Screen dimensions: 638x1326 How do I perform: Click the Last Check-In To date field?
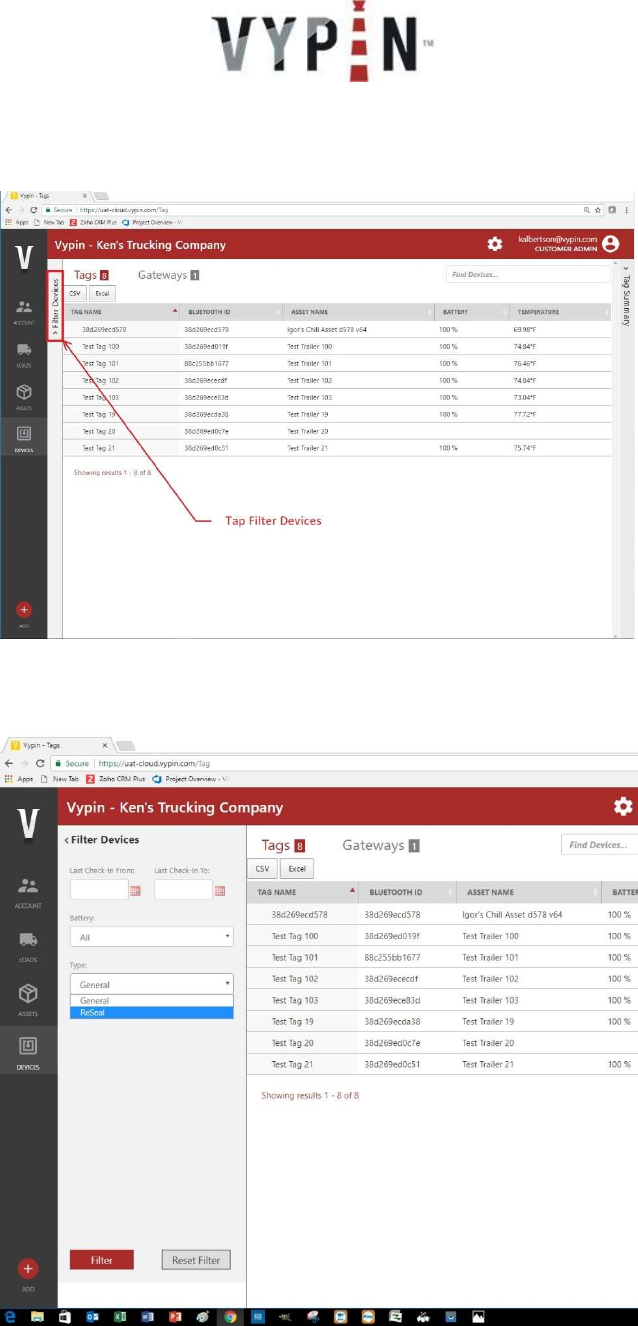[x=183, y=890]
